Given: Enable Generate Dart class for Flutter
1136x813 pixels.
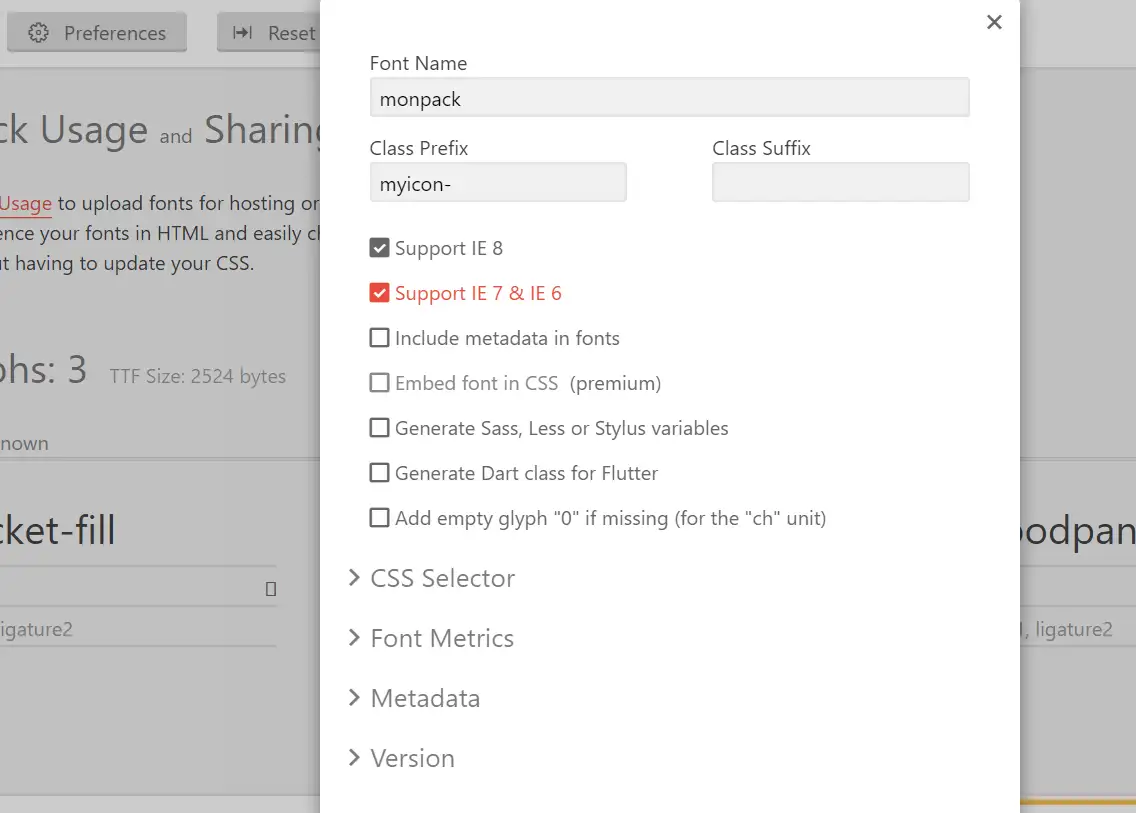Looking at the screenshot, I should (x=379, y=472).
